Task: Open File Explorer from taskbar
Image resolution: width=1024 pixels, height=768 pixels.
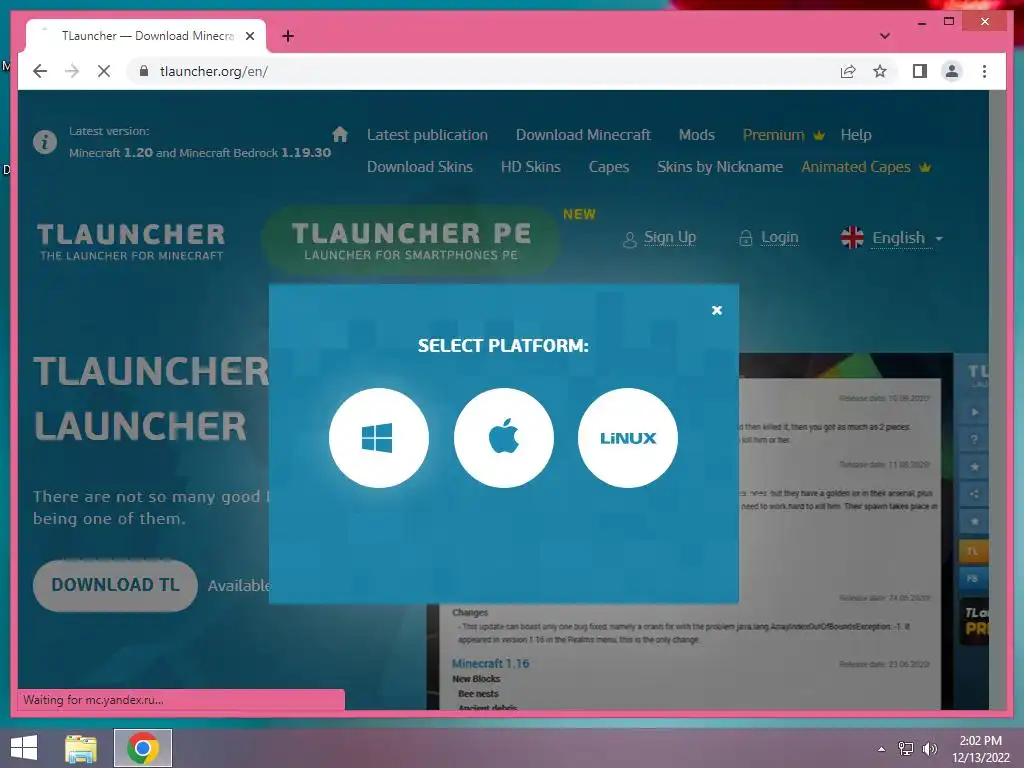Action: 81,748
